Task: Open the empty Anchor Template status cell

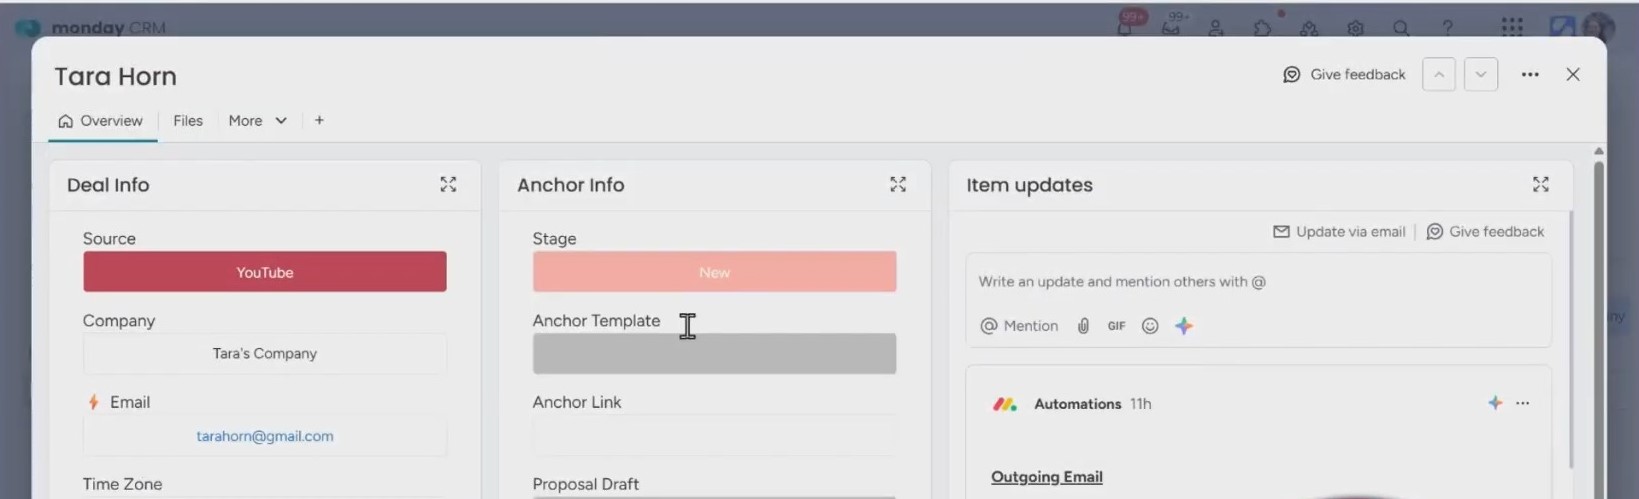Action: point(714,353)
